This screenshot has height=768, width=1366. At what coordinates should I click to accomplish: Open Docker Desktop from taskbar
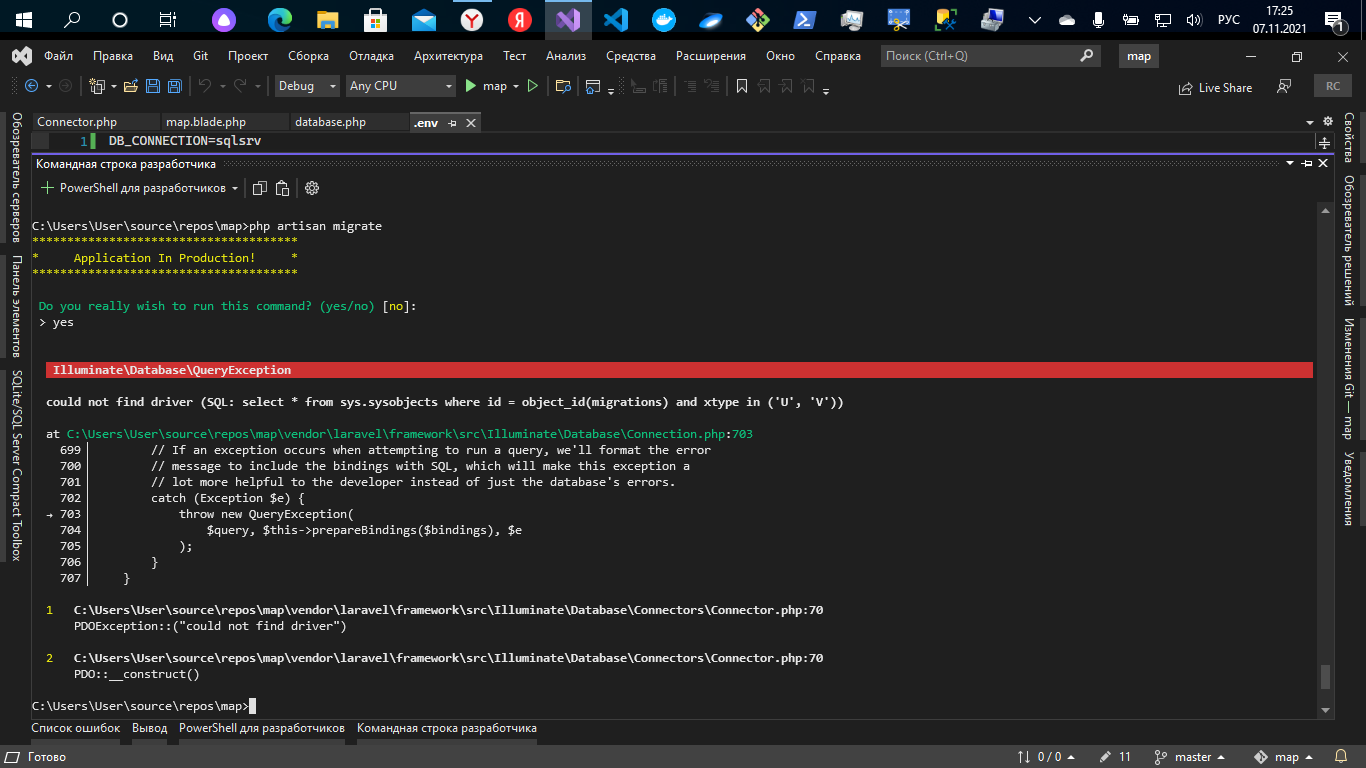coord(662,19)
